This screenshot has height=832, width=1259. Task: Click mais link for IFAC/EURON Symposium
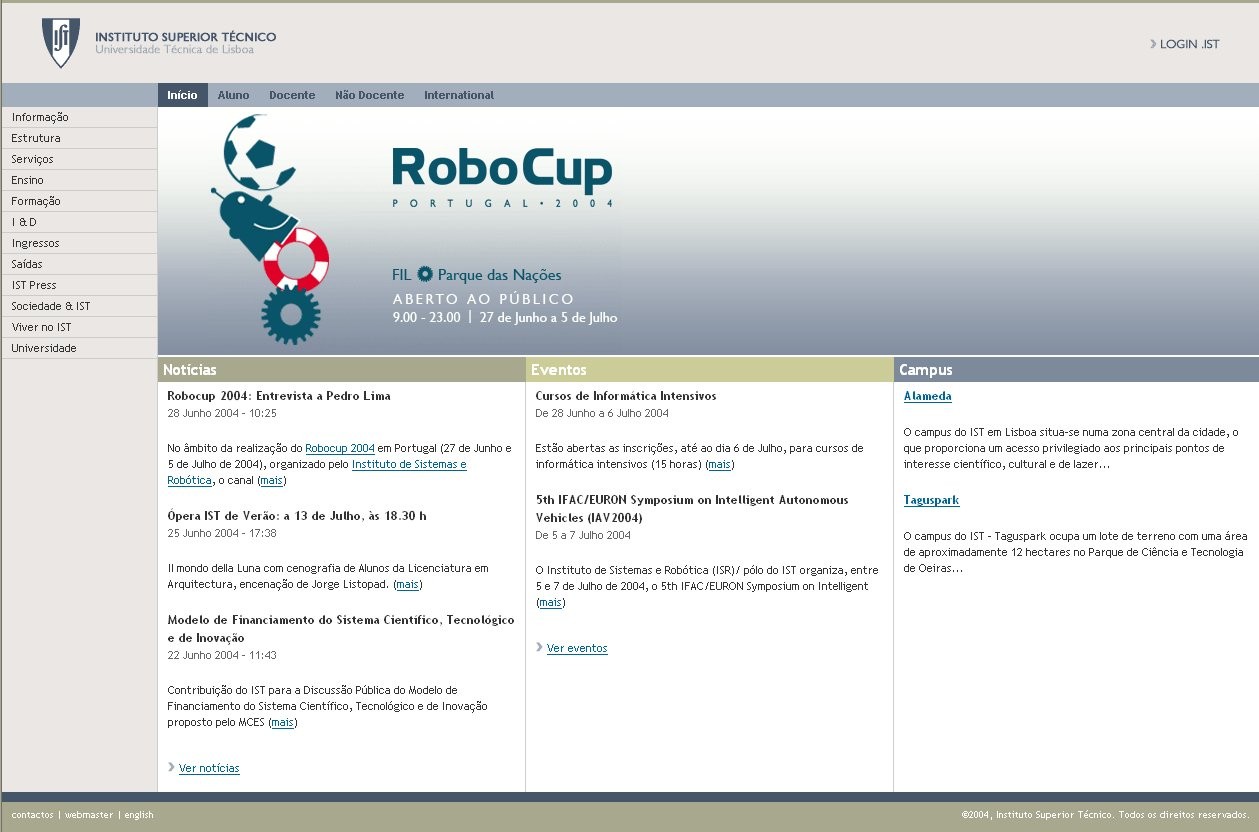(x=551, y=602)
